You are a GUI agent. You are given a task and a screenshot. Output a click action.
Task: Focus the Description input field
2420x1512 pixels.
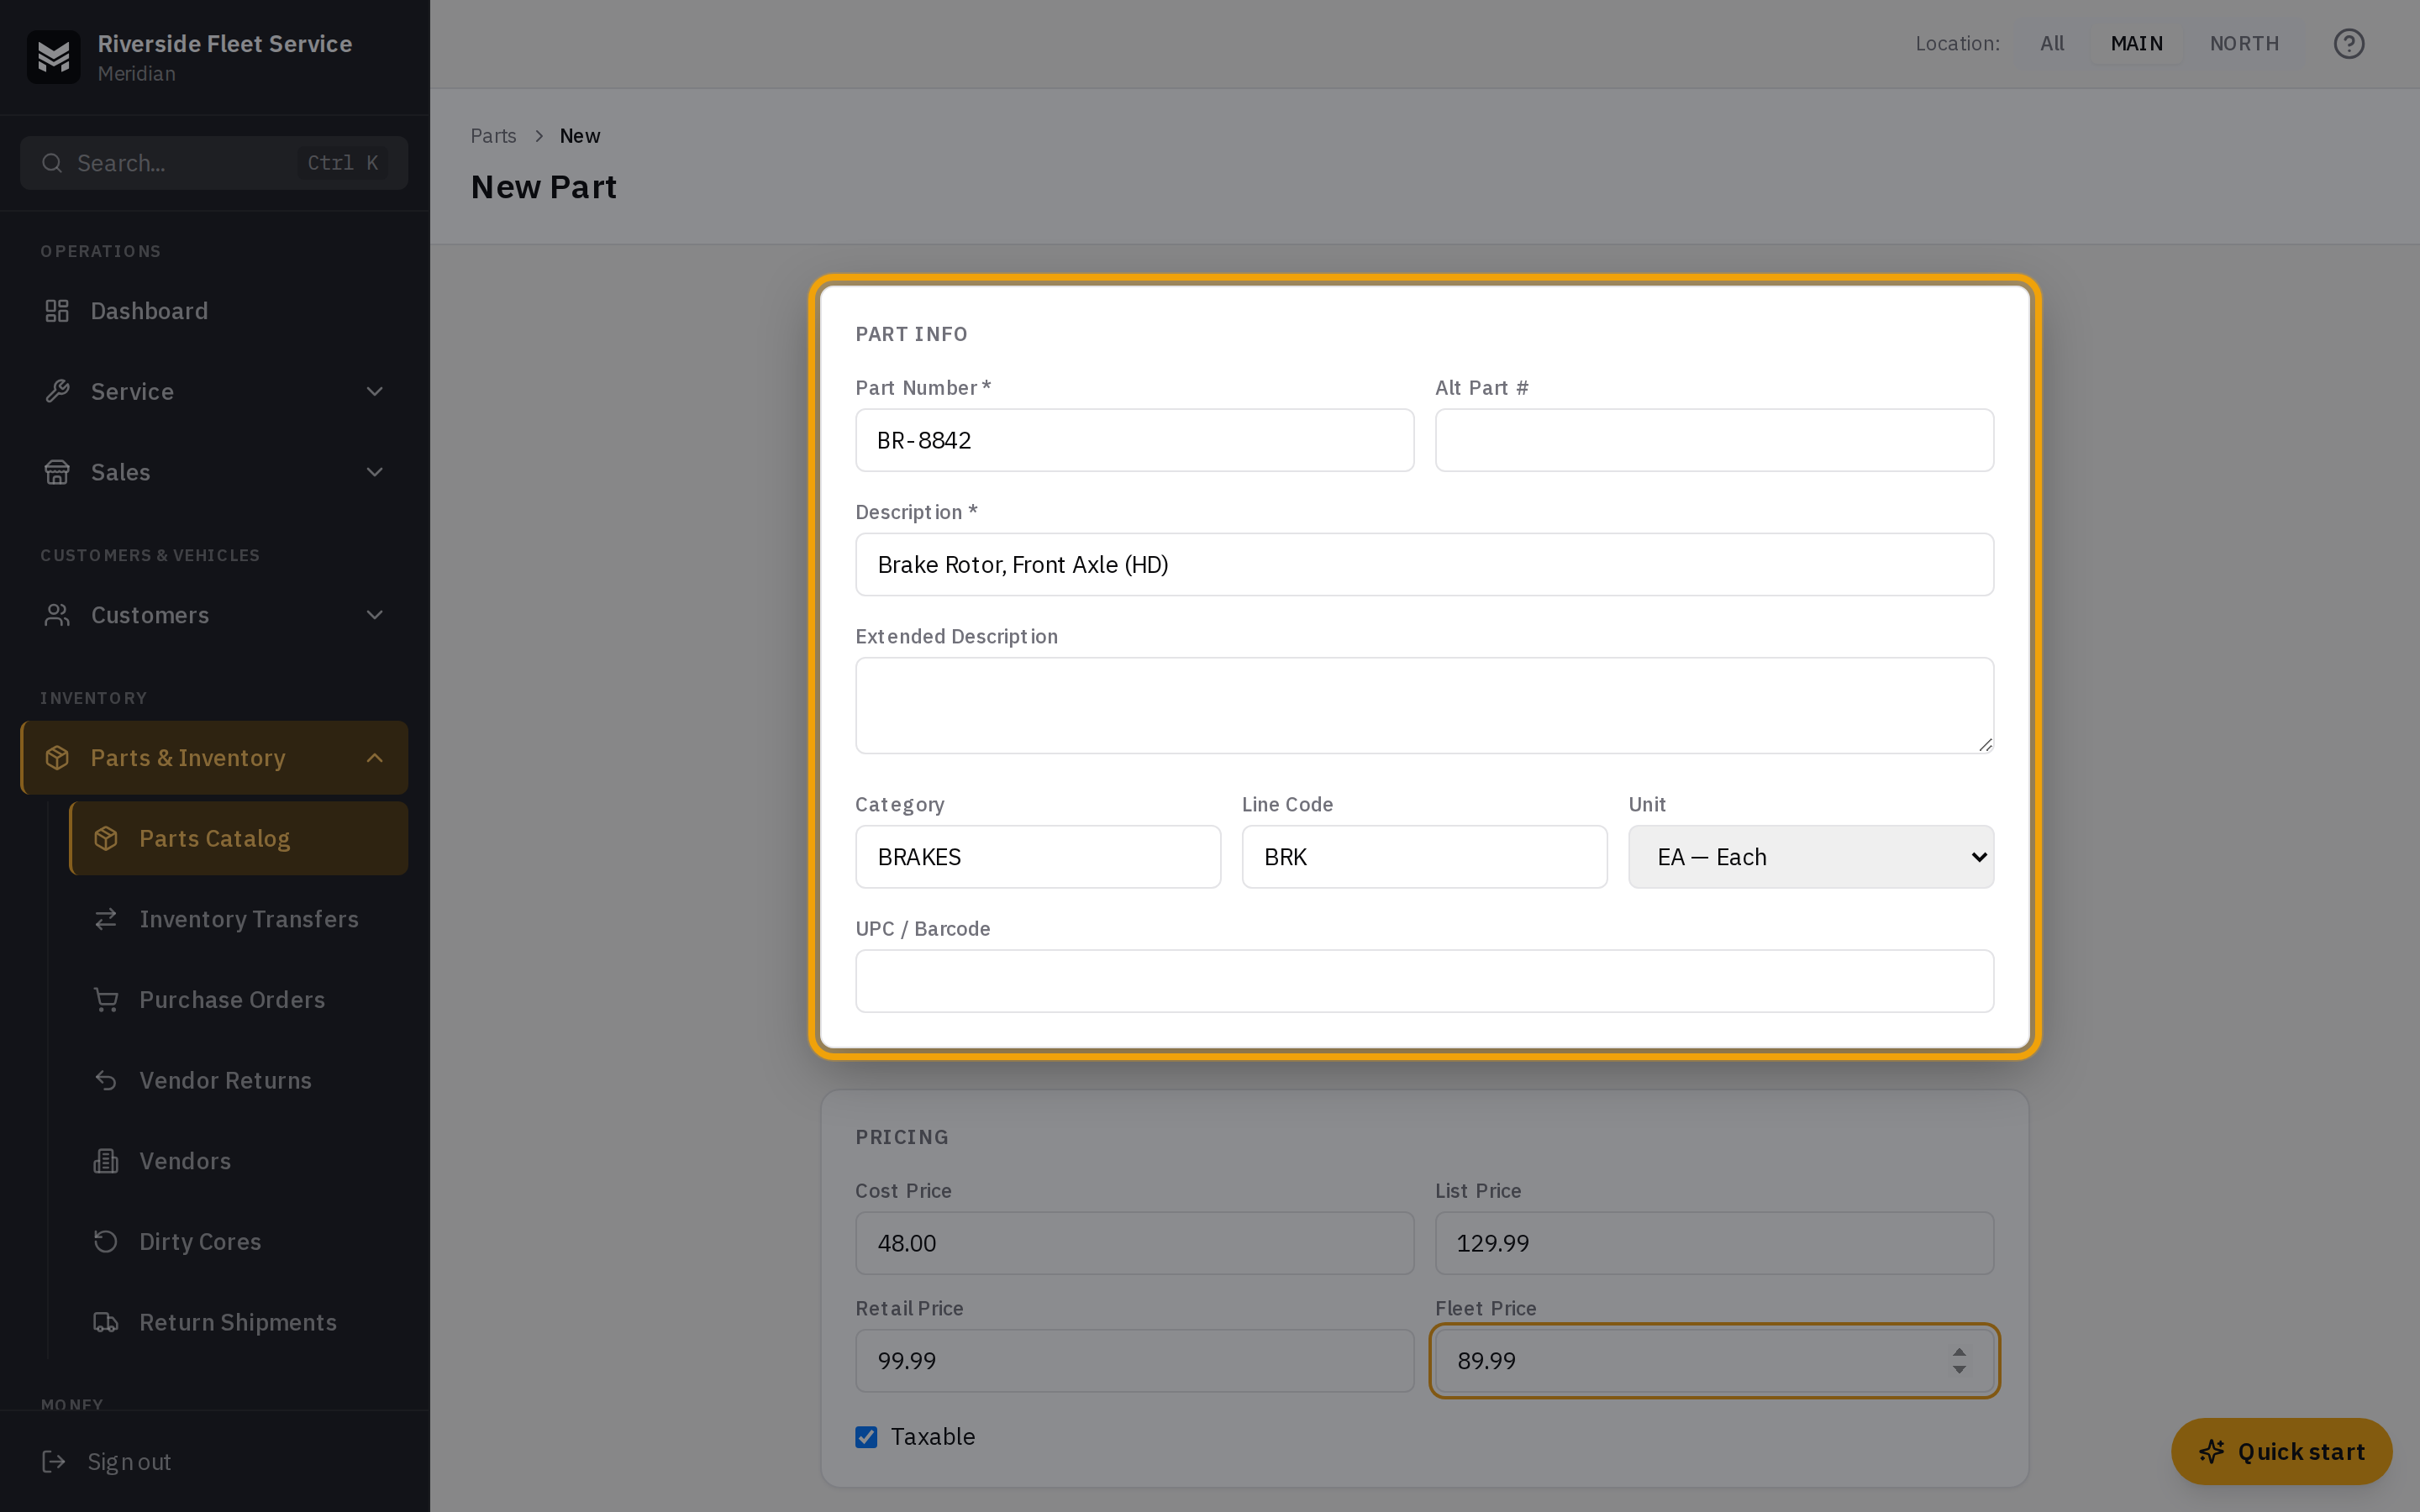[x=1424, y=565]
